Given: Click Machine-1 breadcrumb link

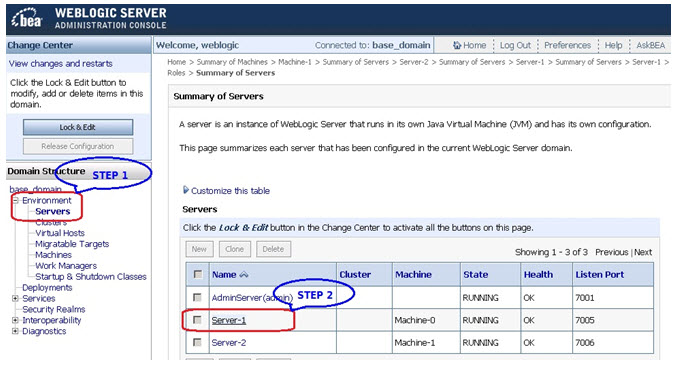Looking at the screenshot, I should [295, 62].
